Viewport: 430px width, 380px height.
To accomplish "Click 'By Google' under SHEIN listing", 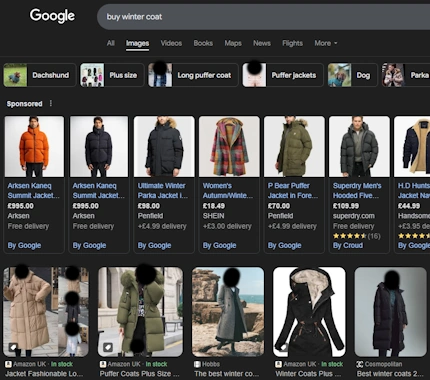I will pyautogui.click(x=219, y=245).
